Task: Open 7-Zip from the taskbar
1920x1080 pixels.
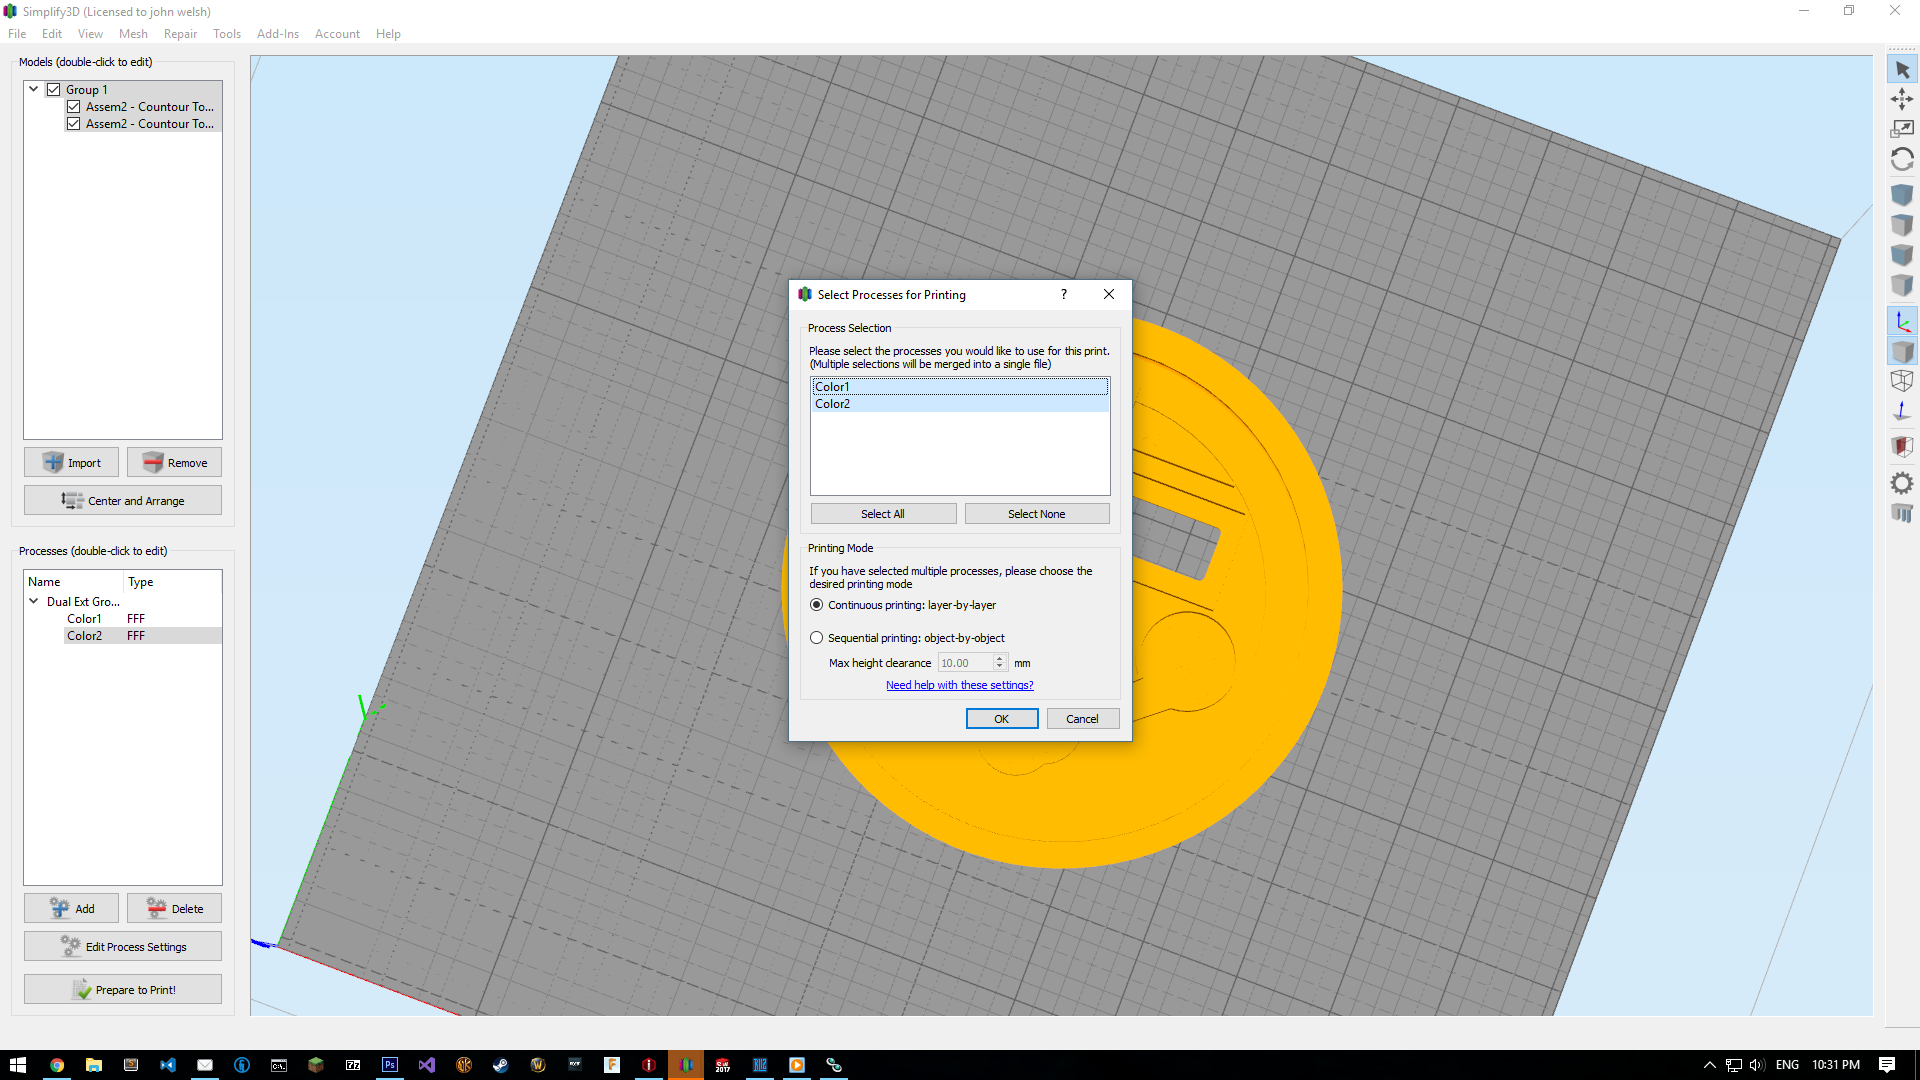Action: pyautogui.click(x=353, y=1065)
